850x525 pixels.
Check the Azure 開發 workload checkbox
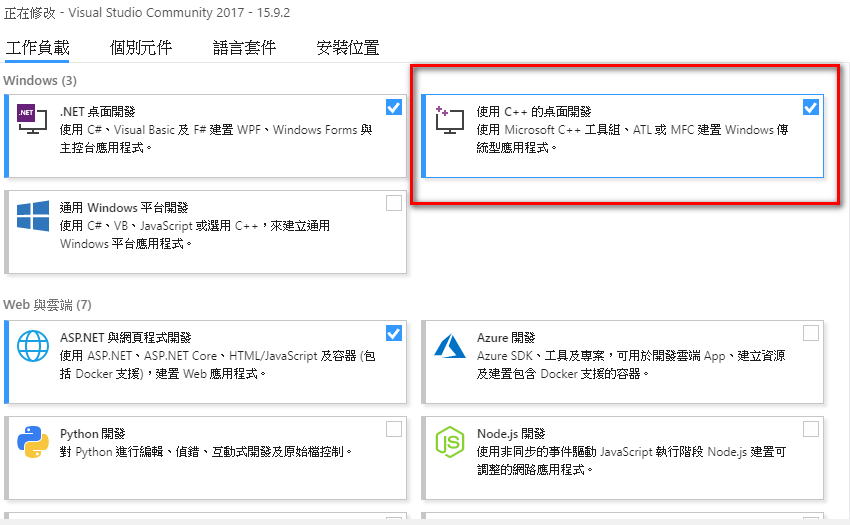pyautogui.click(x=811, y=333)
